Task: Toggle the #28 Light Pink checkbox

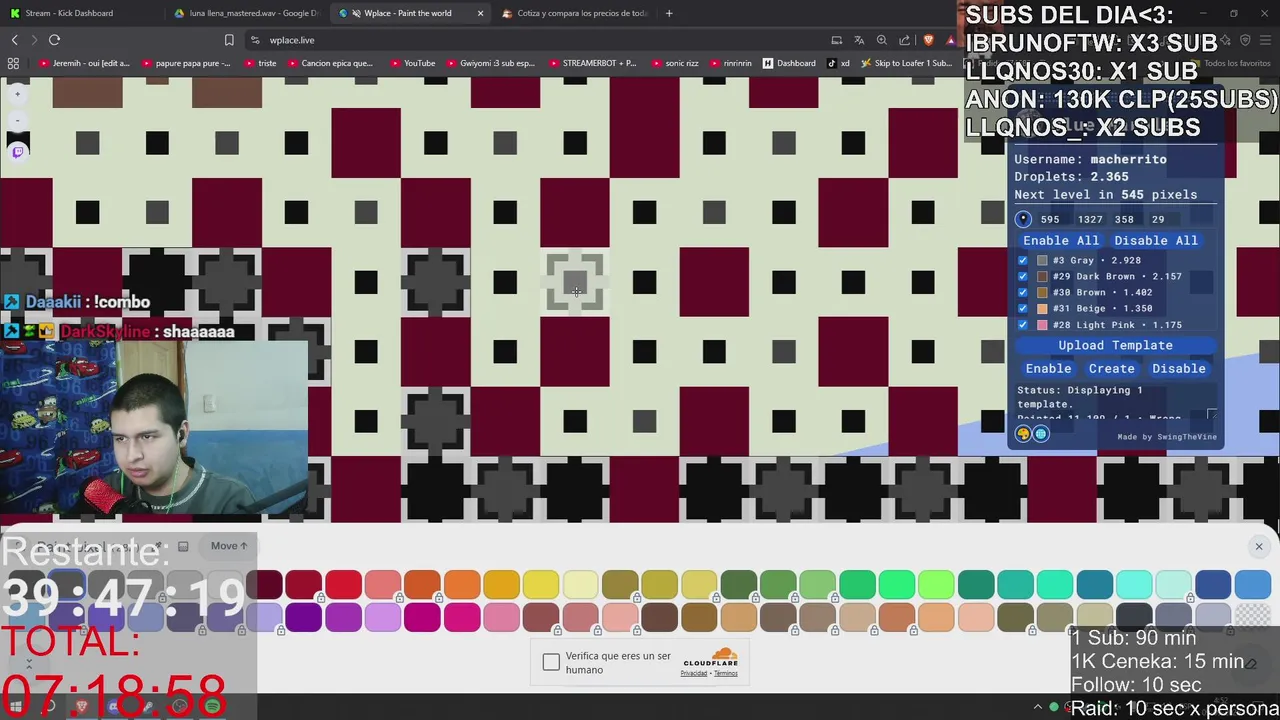Action: (x=1022, y=325)
